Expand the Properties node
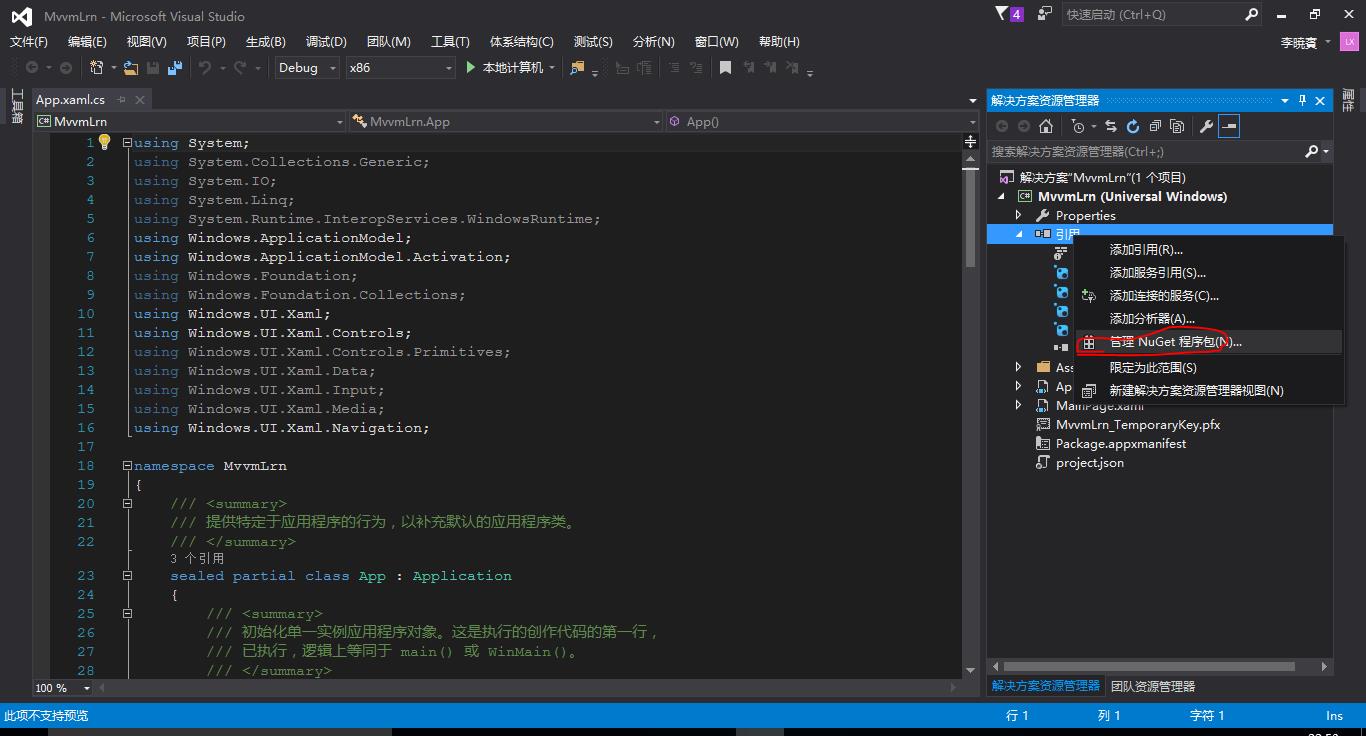1366x736 pixels. pyautogui.click(x=1019, y=215)
